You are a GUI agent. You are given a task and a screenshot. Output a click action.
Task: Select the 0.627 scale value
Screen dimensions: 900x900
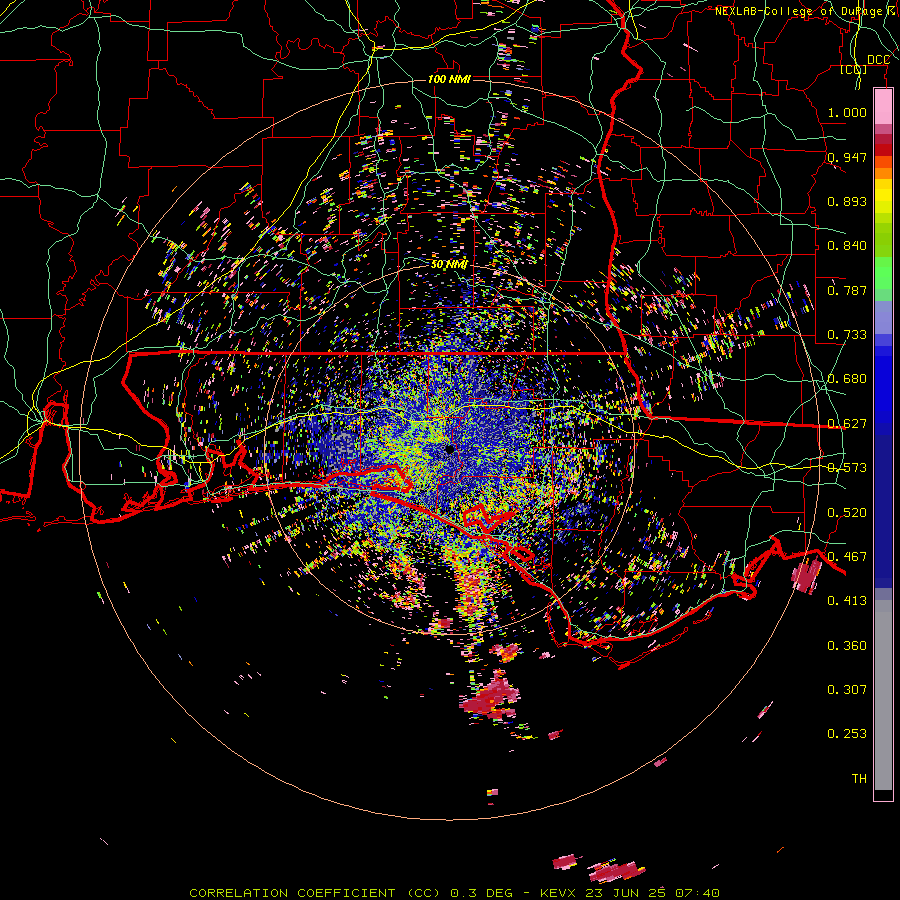tap(847, 423)
